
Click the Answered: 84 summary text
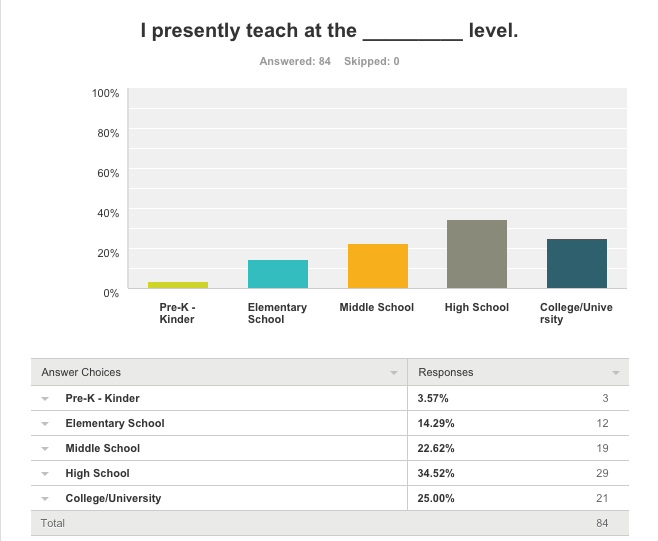[x=295, y=61]
